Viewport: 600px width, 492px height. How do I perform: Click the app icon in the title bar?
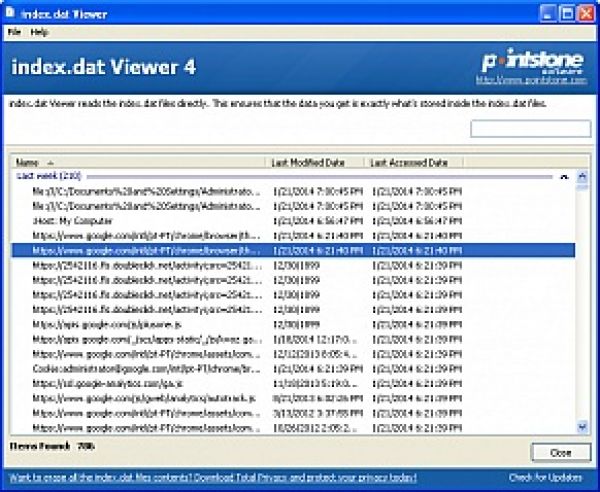tap(10, 13)
